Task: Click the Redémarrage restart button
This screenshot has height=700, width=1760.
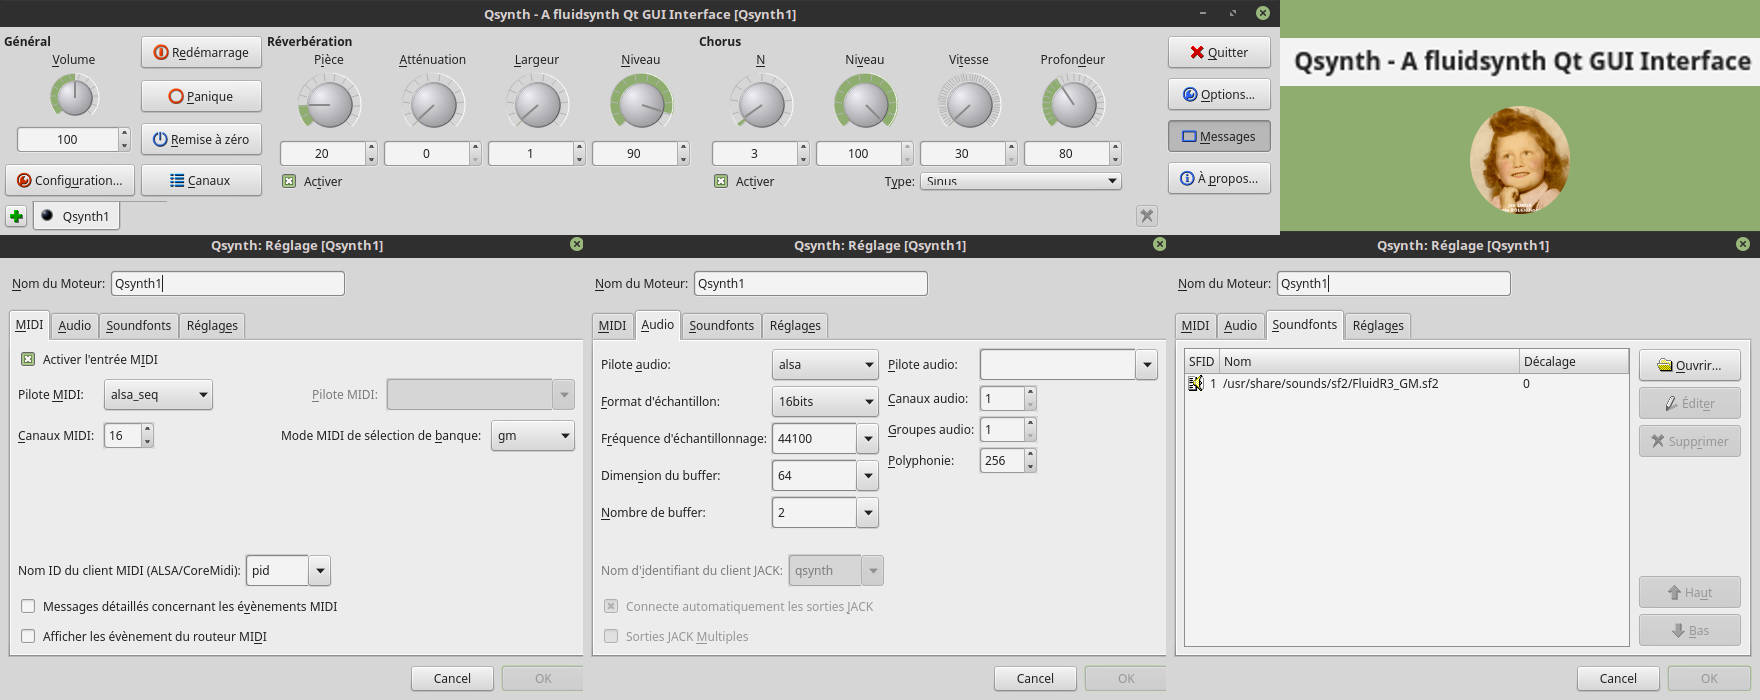Action: 201,52
